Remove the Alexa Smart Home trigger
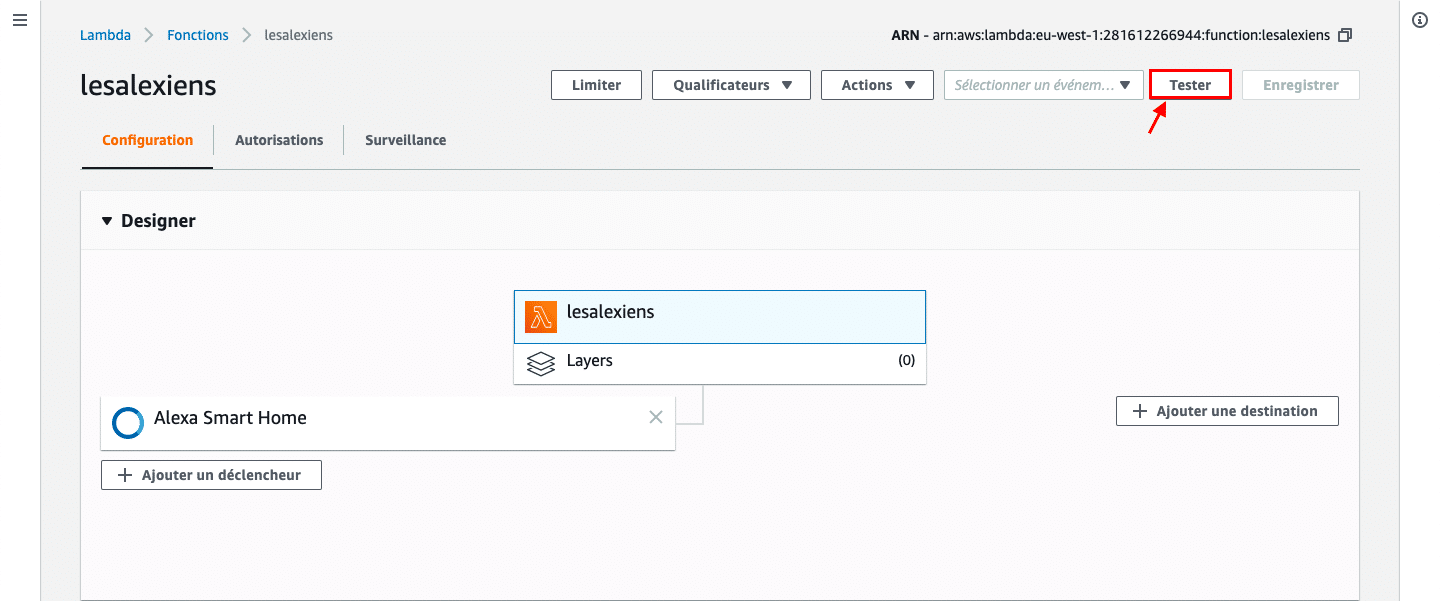Screen dimensions: 1440x601 [656, 417]
